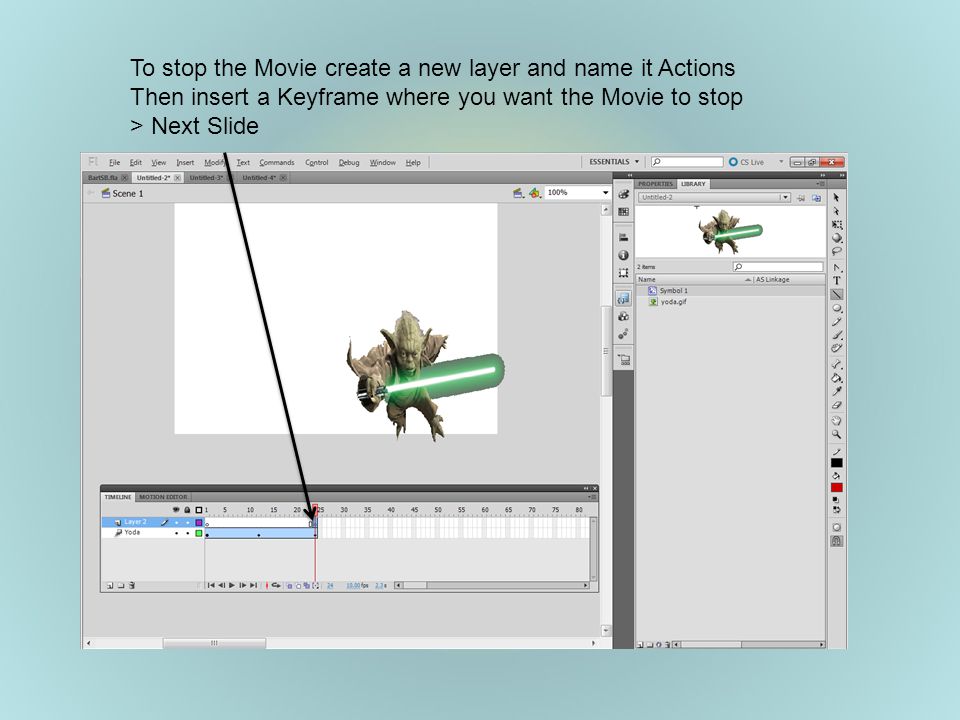Screen dimensions: 960x720
Task: Open the Motion Presets panel icon
Action: coord(623,334)
